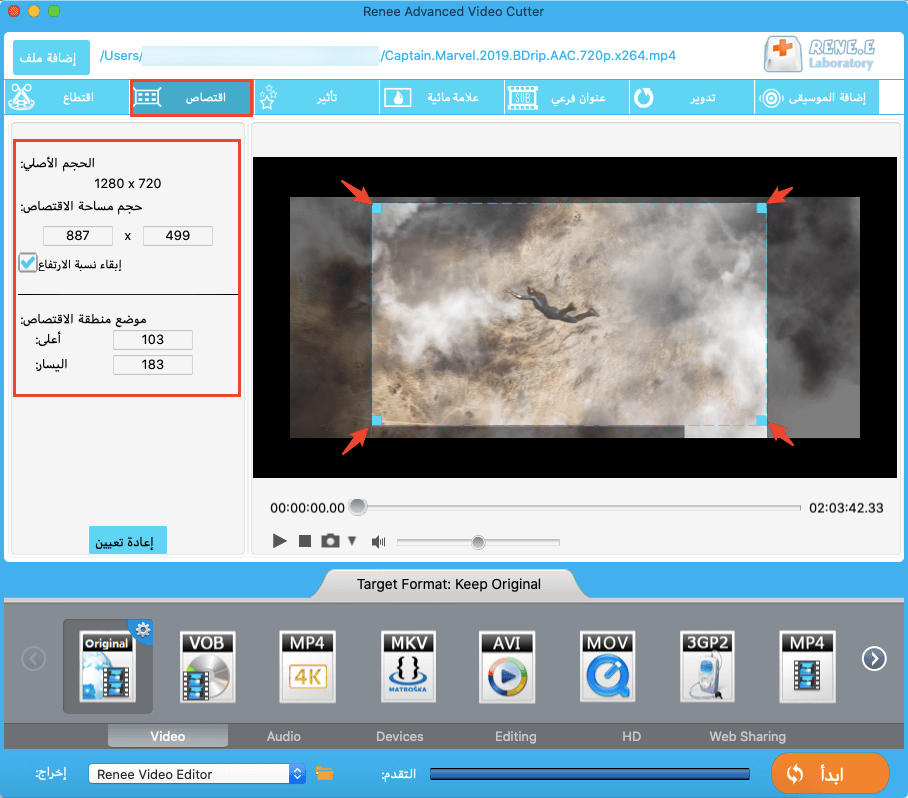This screenshot has width=908, height=798.
Task: Choose the 3GP2 format icon
Action: 707,667
